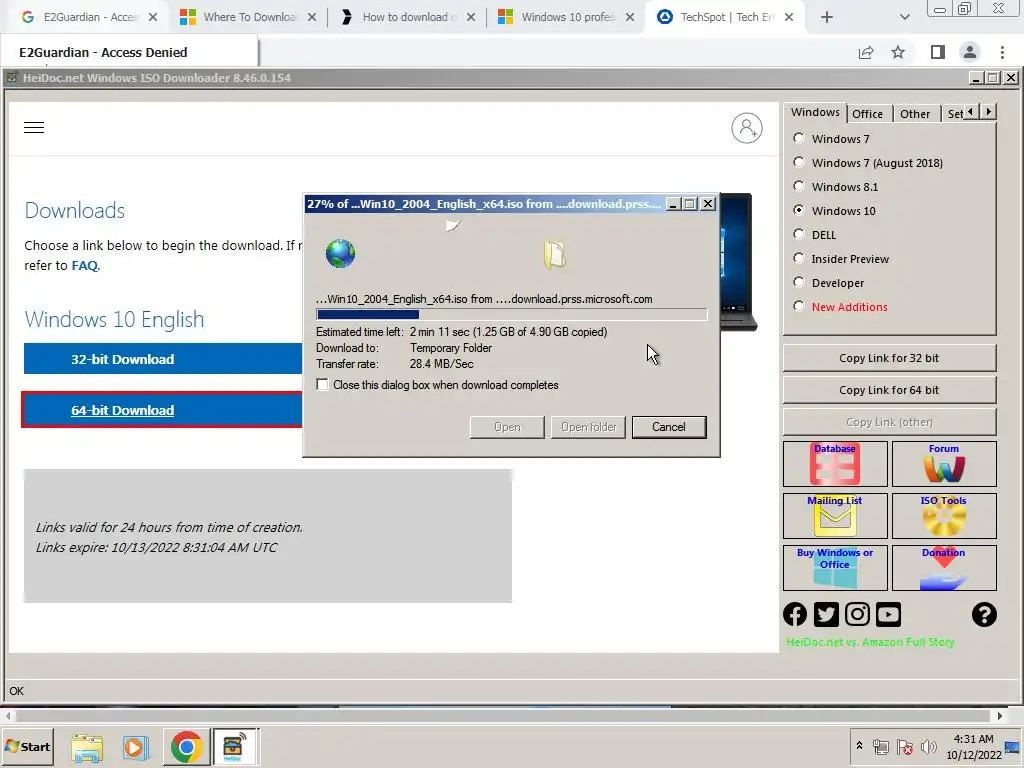Click the Windows Start button
Image resolution: width=1024 pixels, height=768 pixels.
click(x=28, y=746)
